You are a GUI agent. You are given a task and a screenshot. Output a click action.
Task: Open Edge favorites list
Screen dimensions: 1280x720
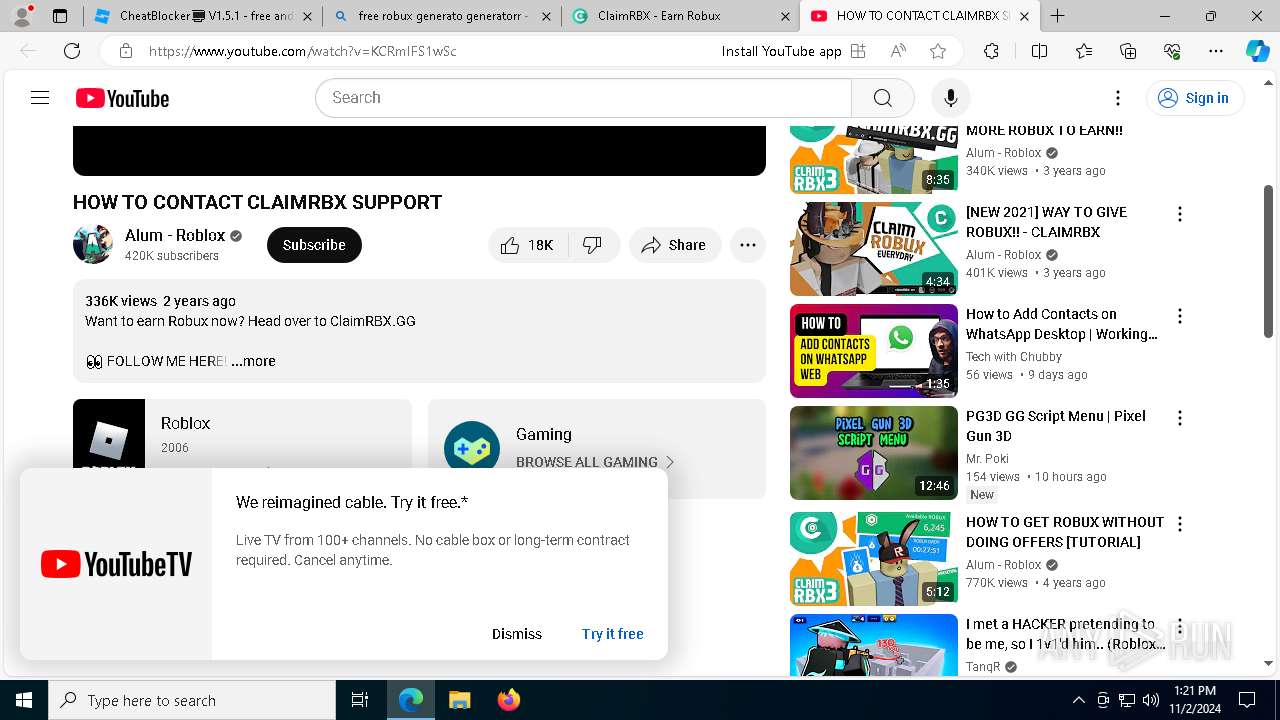pyautogui.click(x=1084, y=51)
